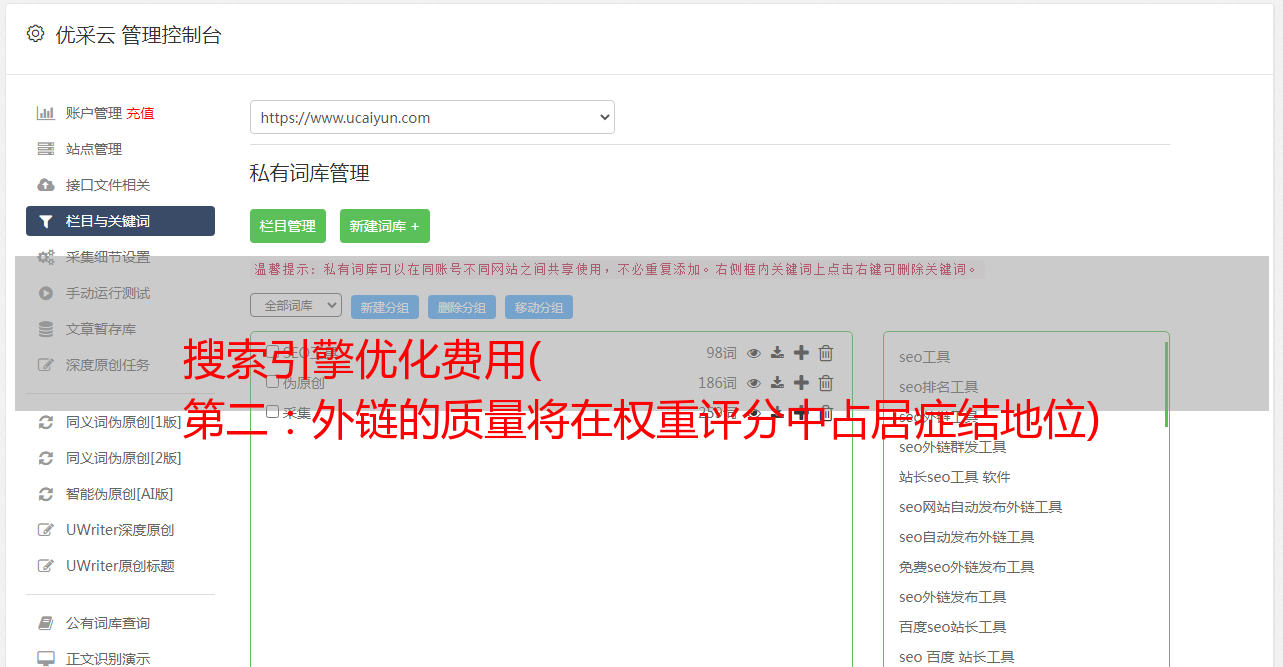1283x667 pixels.
Task: Tick the checkbox for the 伪原创 library
Action: click(x=272, y=382)
